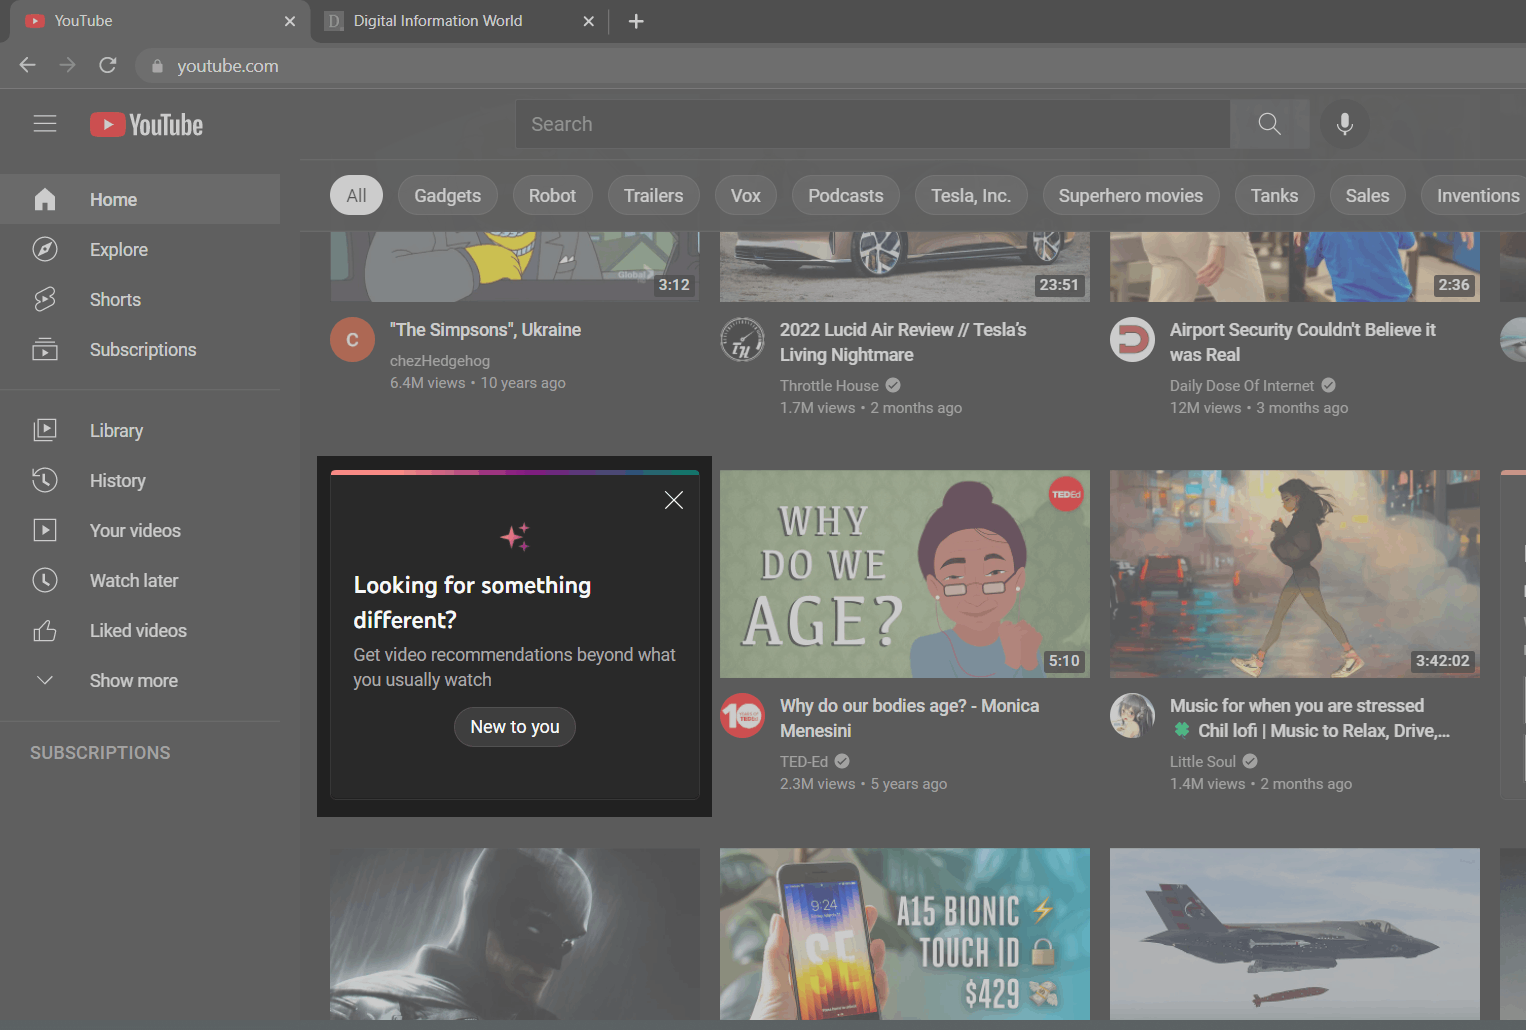This screenshot has width=1526, height=1030.
Task: Open 2022 Lucid Air Review video title
Action: pos(903,342)
